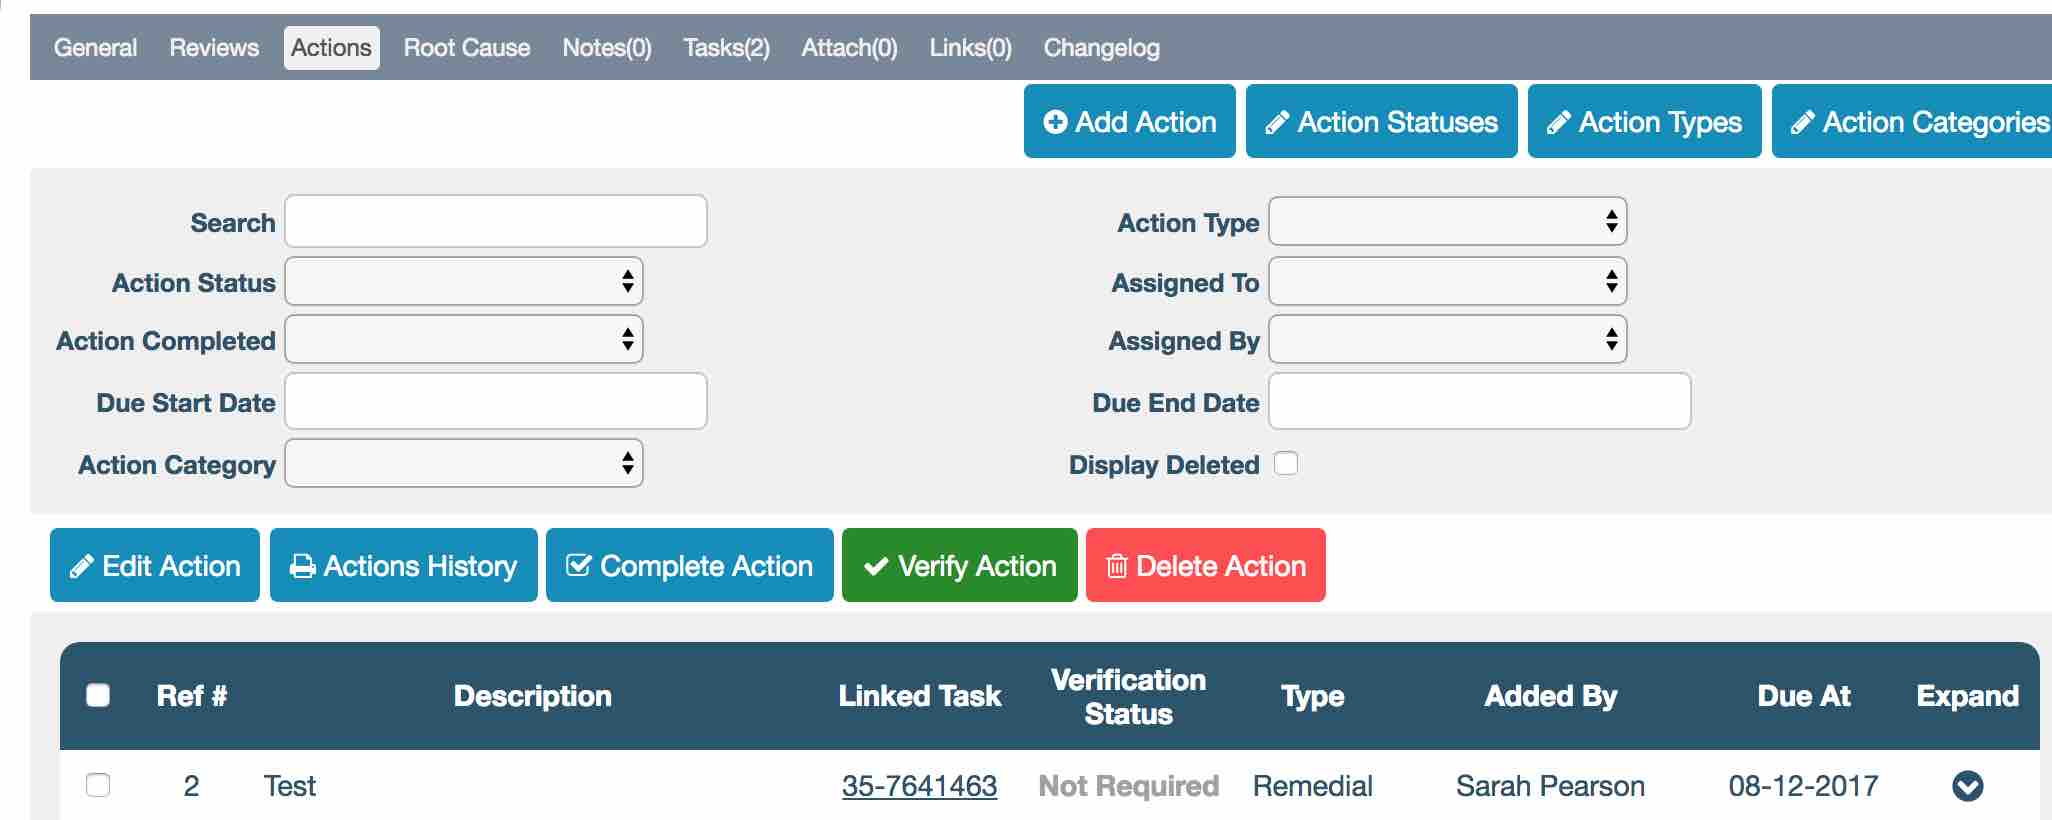Click into the Search text field
Screen dimensions: 2052x820
[x=496, y=222]
